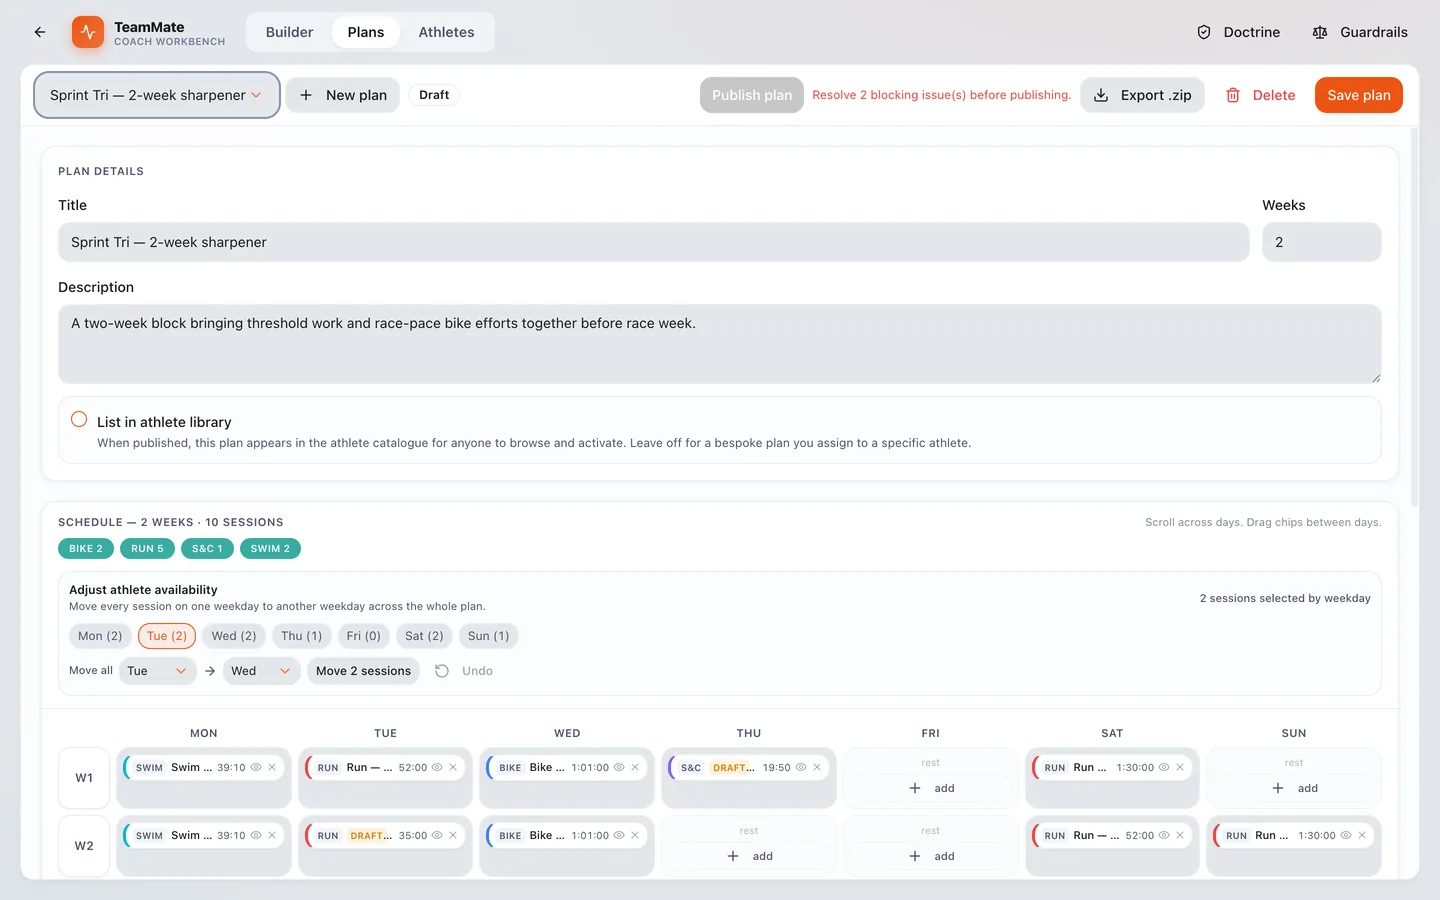Screen dimensions: 1440x900
Task: Click the Weeks number field
Action: [x=1322, y=242]
